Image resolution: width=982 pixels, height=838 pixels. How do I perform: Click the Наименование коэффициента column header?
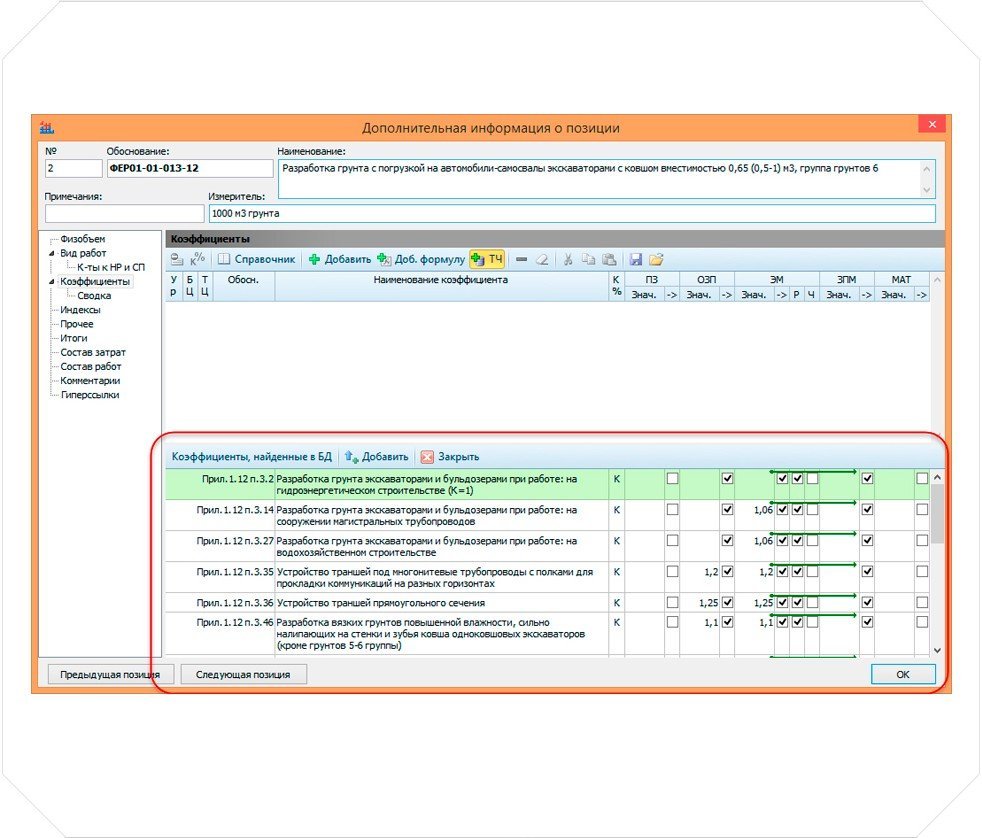point(441,286)
